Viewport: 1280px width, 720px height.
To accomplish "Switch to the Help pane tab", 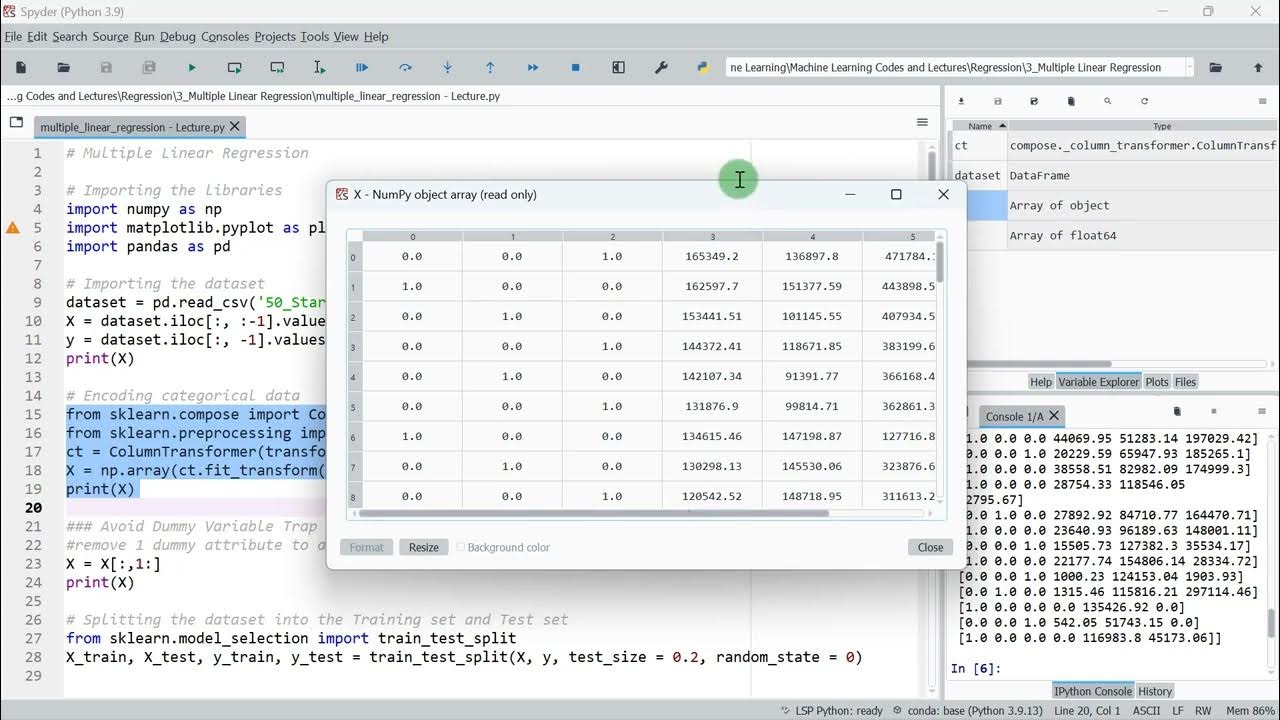I will coord(1041,382).
